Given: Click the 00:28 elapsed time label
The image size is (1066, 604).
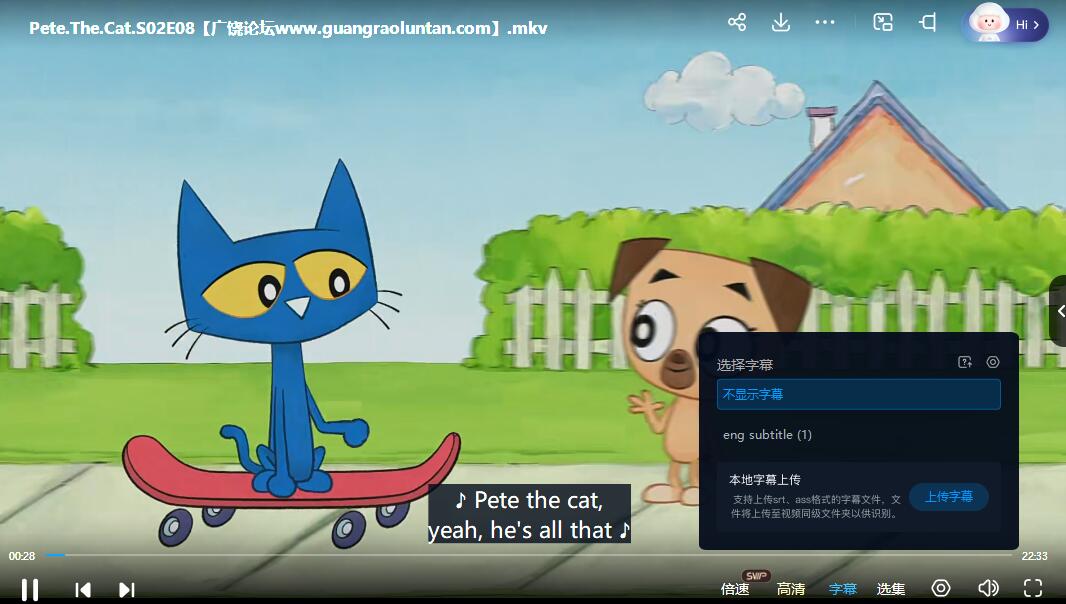Looking at the screenshot, I should coord(22,556).
